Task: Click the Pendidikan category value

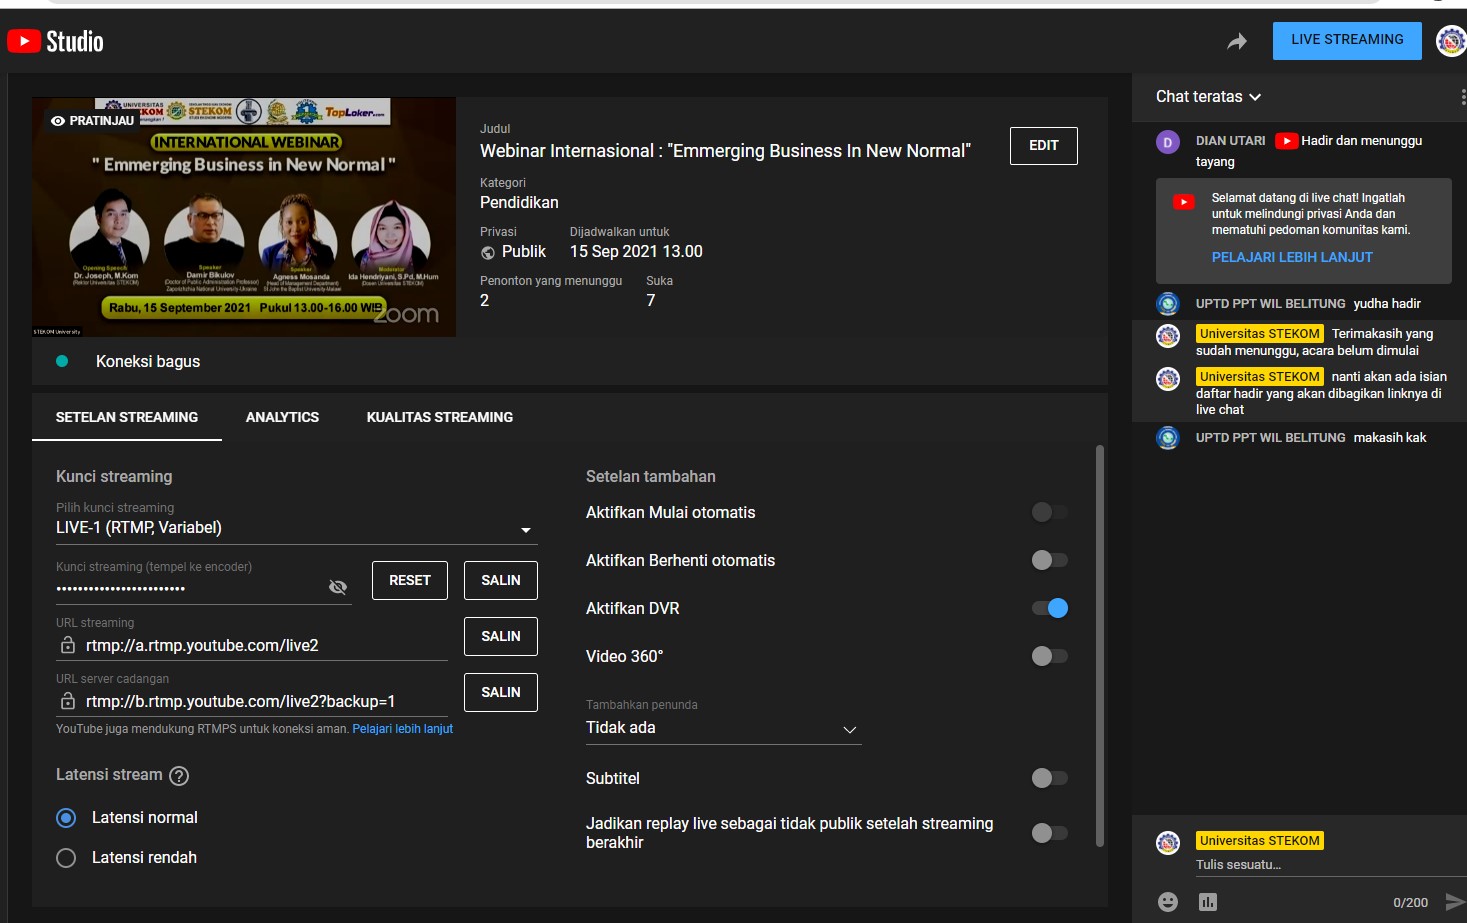Action: pyautogui.click(x=519, y=203)
